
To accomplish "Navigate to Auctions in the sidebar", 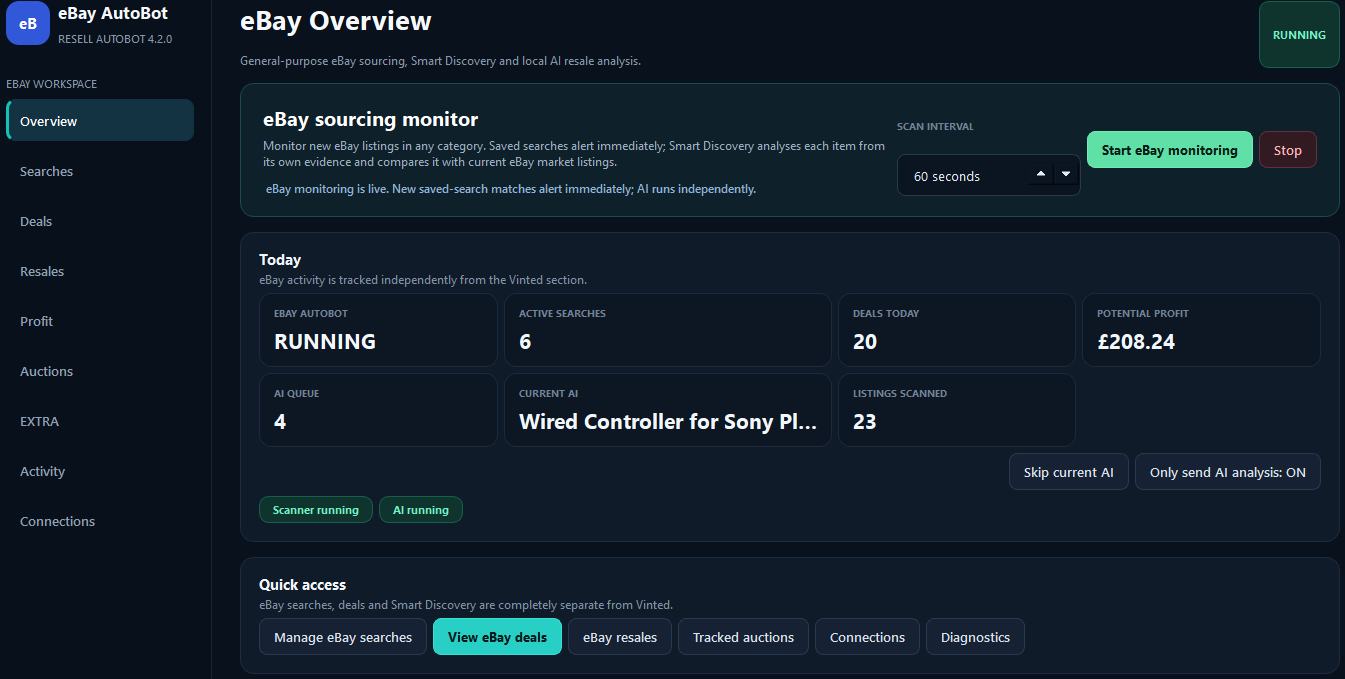I will [100, 371].
